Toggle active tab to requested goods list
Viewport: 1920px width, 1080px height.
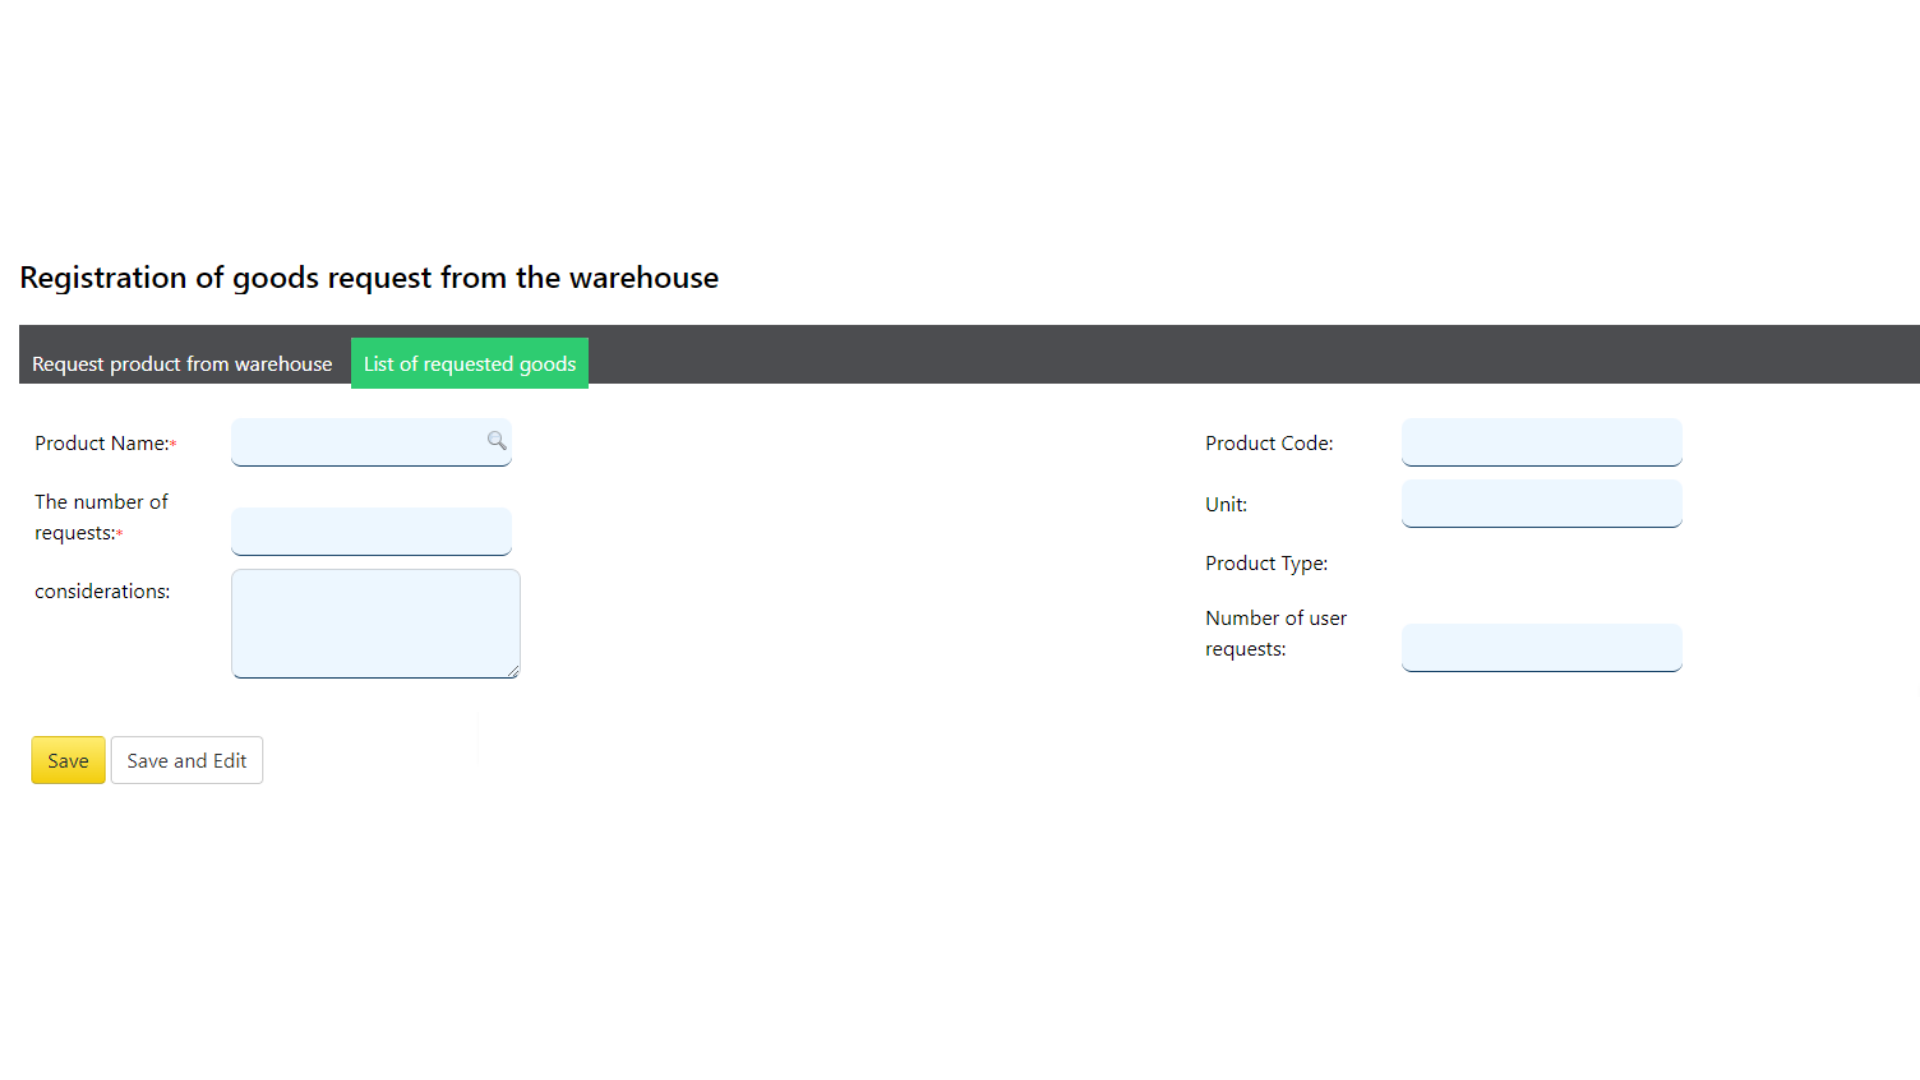[x=468, y=363]
